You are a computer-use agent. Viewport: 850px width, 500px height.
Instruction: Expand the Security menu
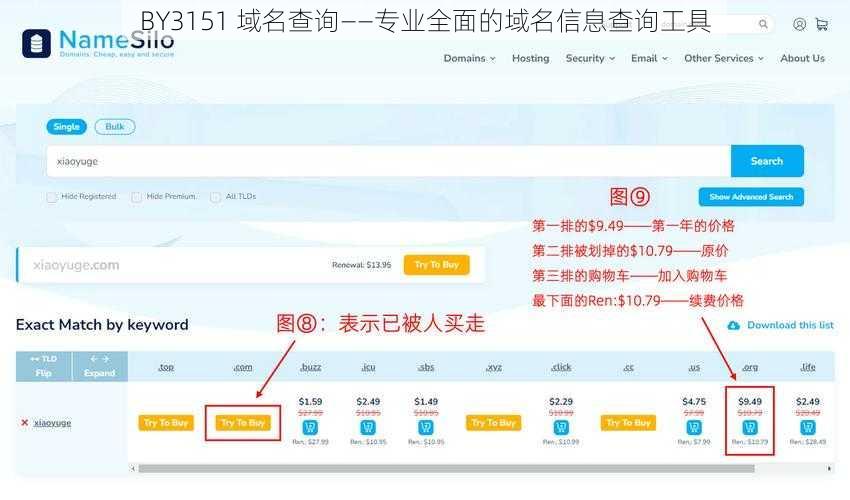[x=590, y=59]
